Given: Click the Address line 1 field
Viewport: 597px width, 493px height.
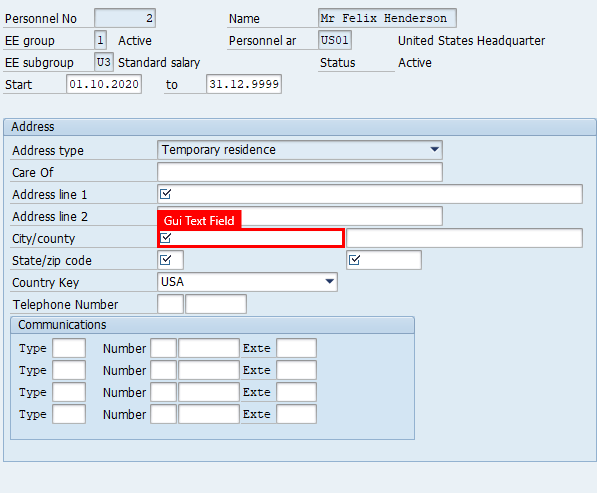Looking at the screenshot, I should coord(370,194).
